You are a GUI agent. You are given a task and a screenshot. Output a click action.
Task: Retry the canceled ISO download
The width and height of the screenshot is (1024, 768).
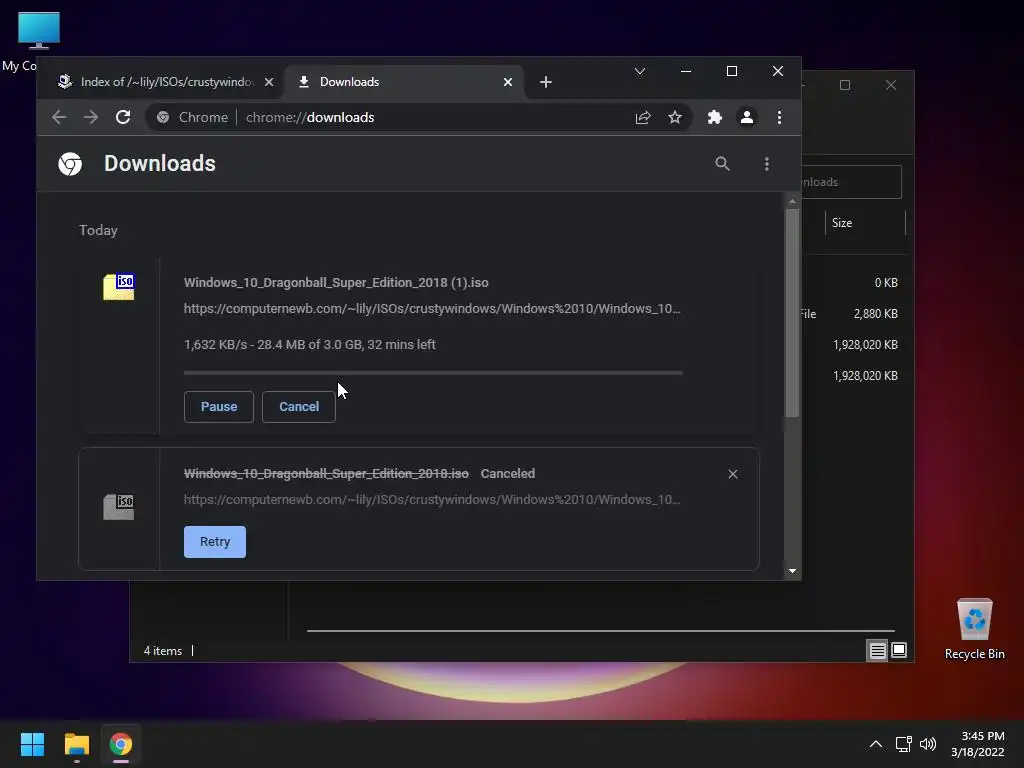coord(215,542)
